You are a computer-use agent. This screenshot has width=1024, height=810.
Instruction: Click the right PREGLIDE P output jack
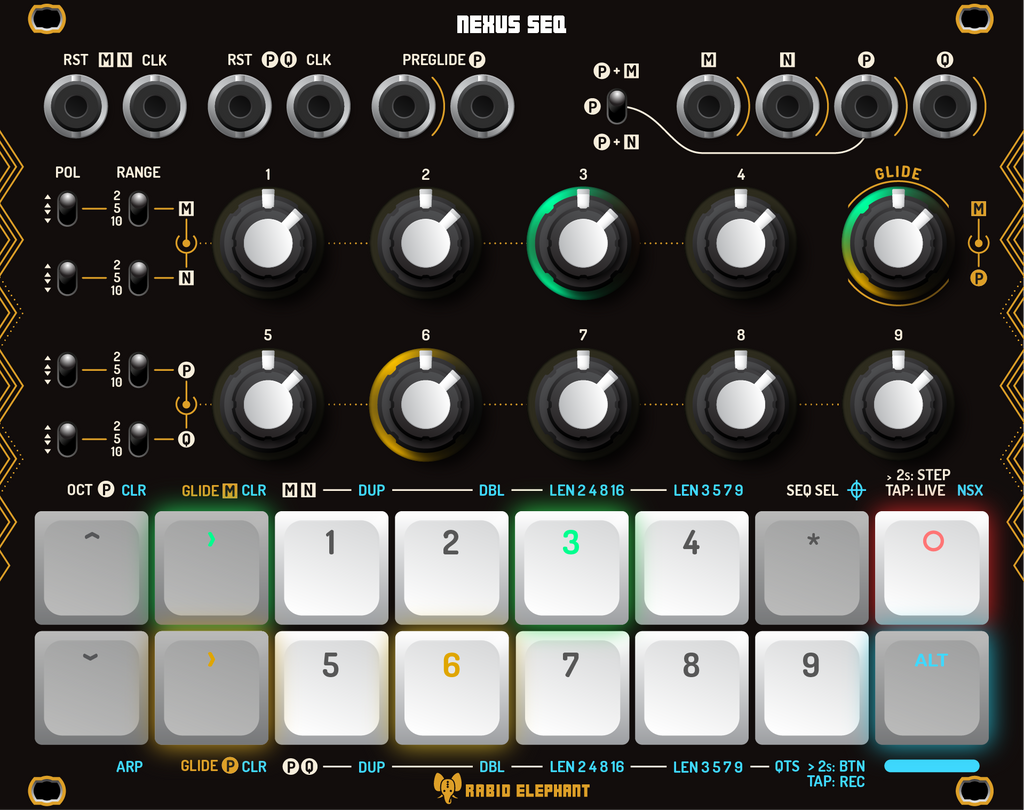(x=482, y=106)
